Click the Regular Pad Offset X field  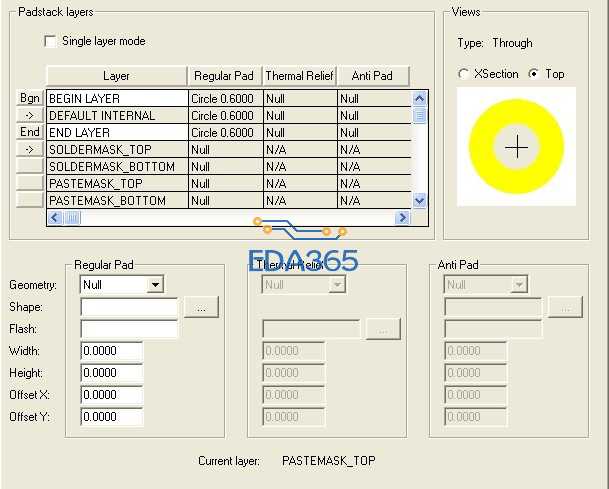[112, 395]
